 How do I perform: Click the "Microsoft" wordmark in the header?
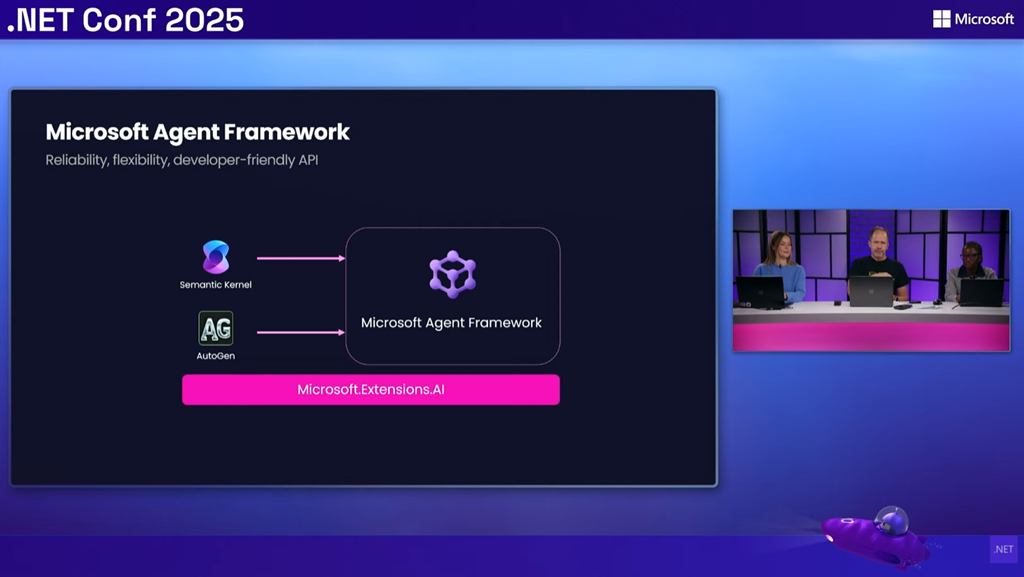(x=984, y=19)
